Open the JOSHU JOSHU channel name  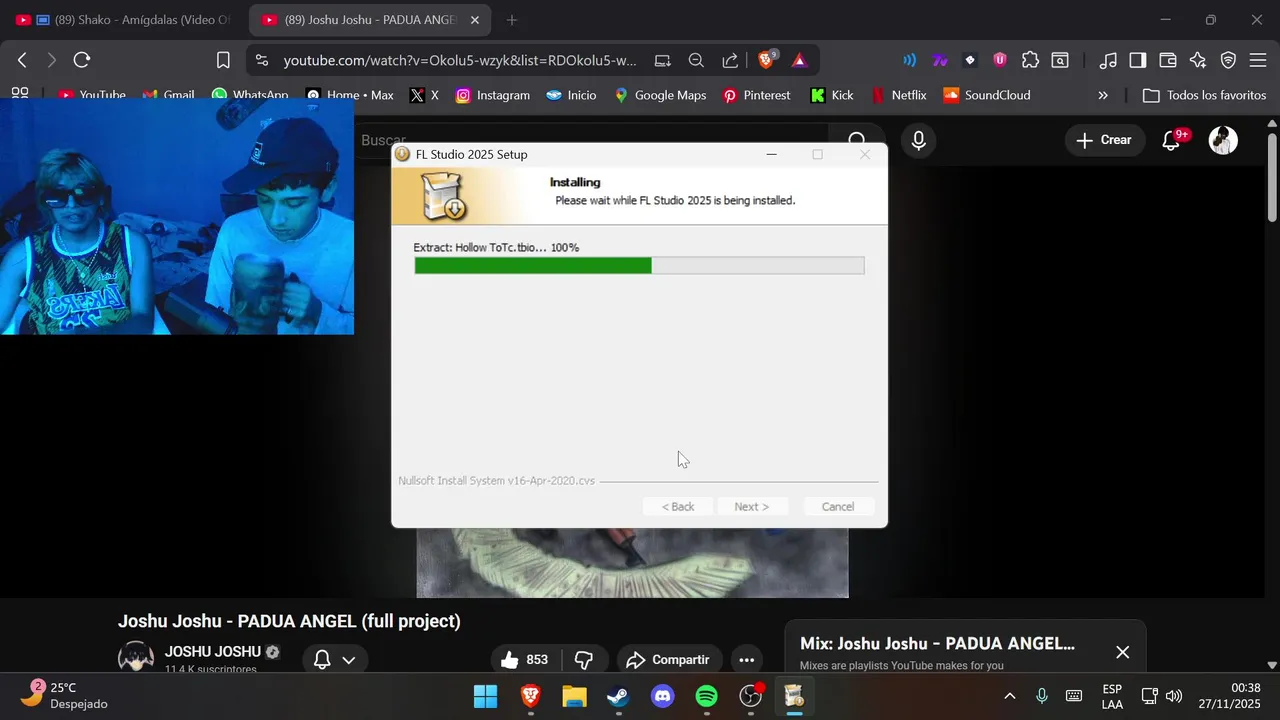click(213, 652)
